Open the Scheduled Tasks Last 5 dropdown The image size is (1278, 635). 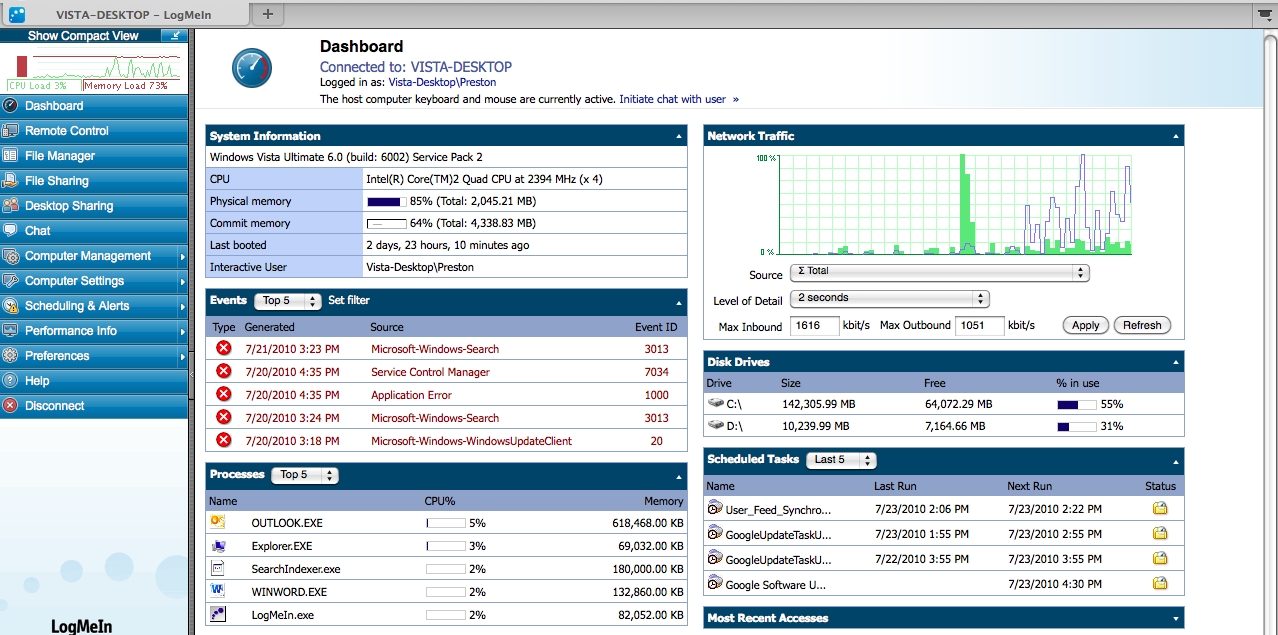click(x=841, y=459)
